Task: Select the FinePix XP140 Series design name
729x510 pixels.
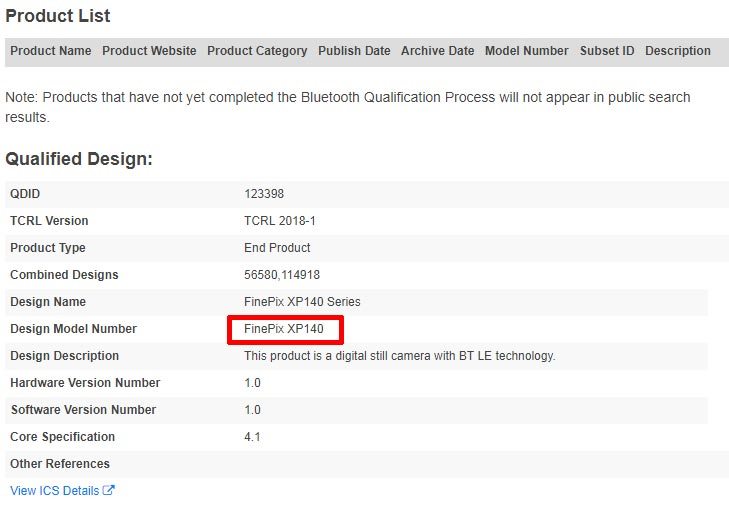Action: [x=302, y=302]
